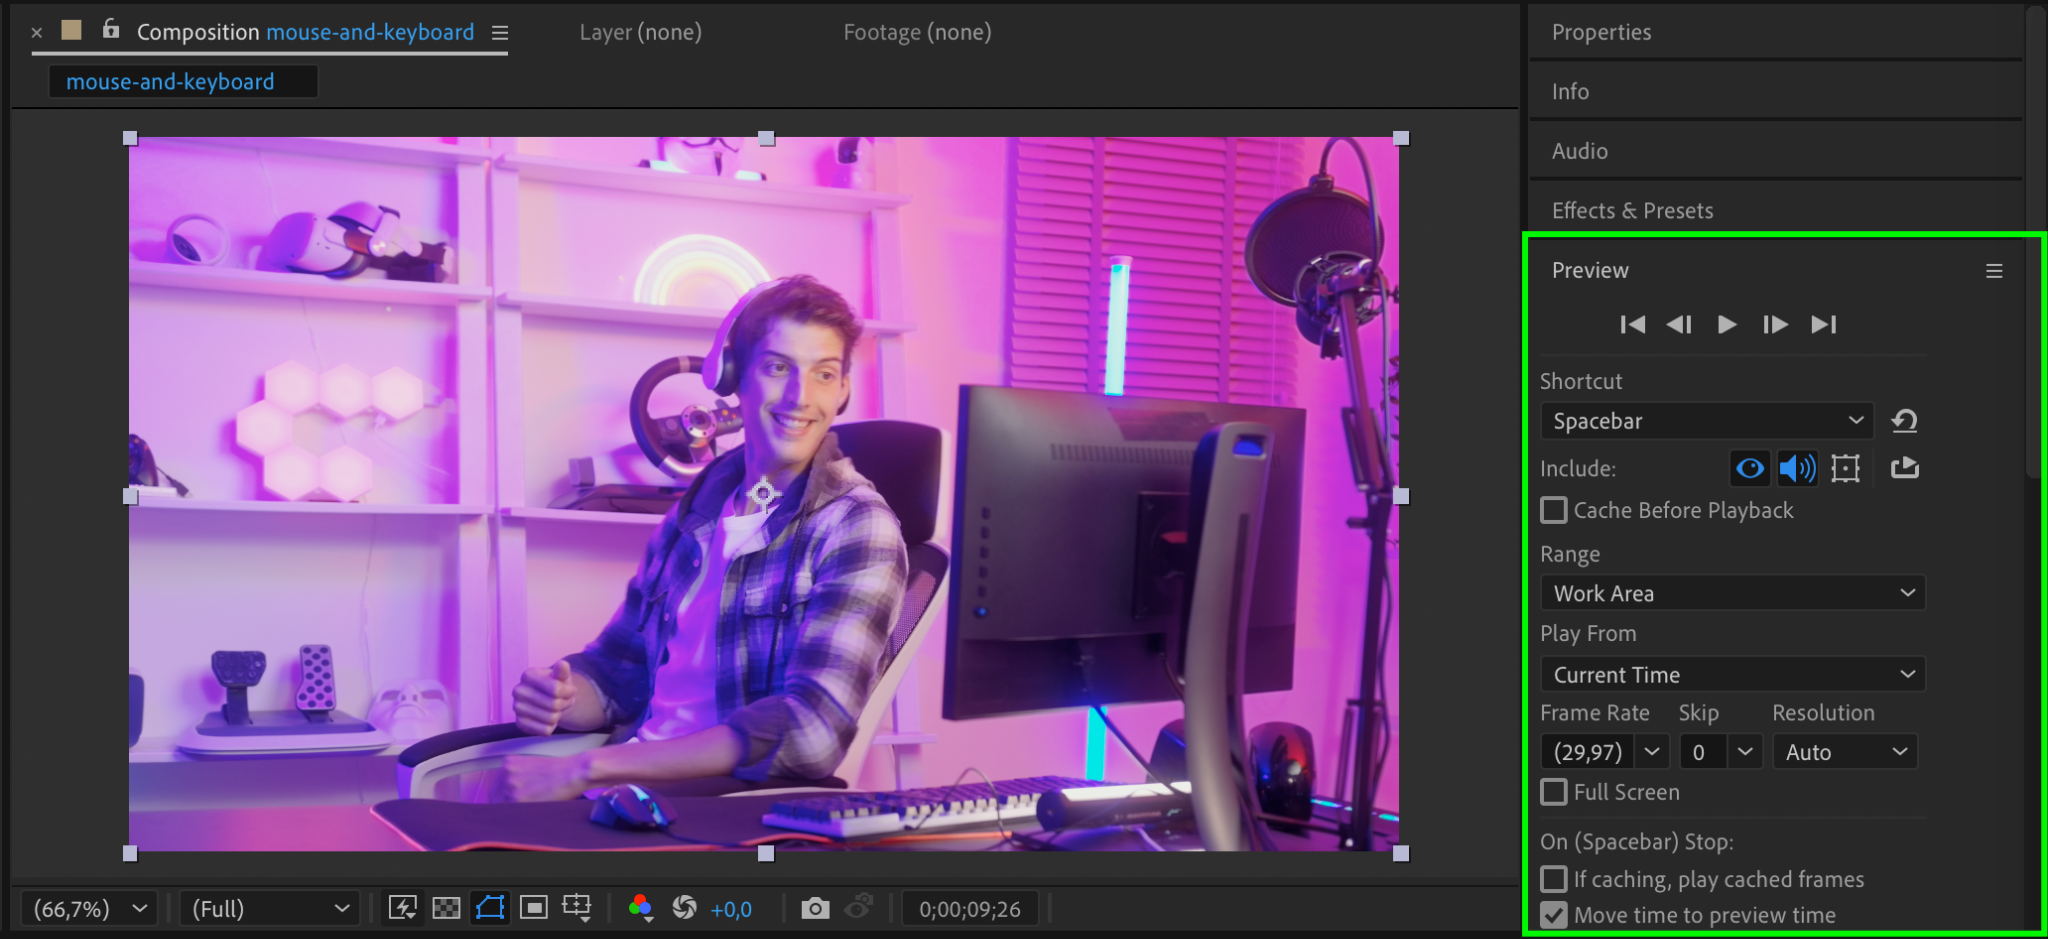Mute the include audio speaker toggle
Screen dimensions: 2048x939
[x=1797, y=468]
